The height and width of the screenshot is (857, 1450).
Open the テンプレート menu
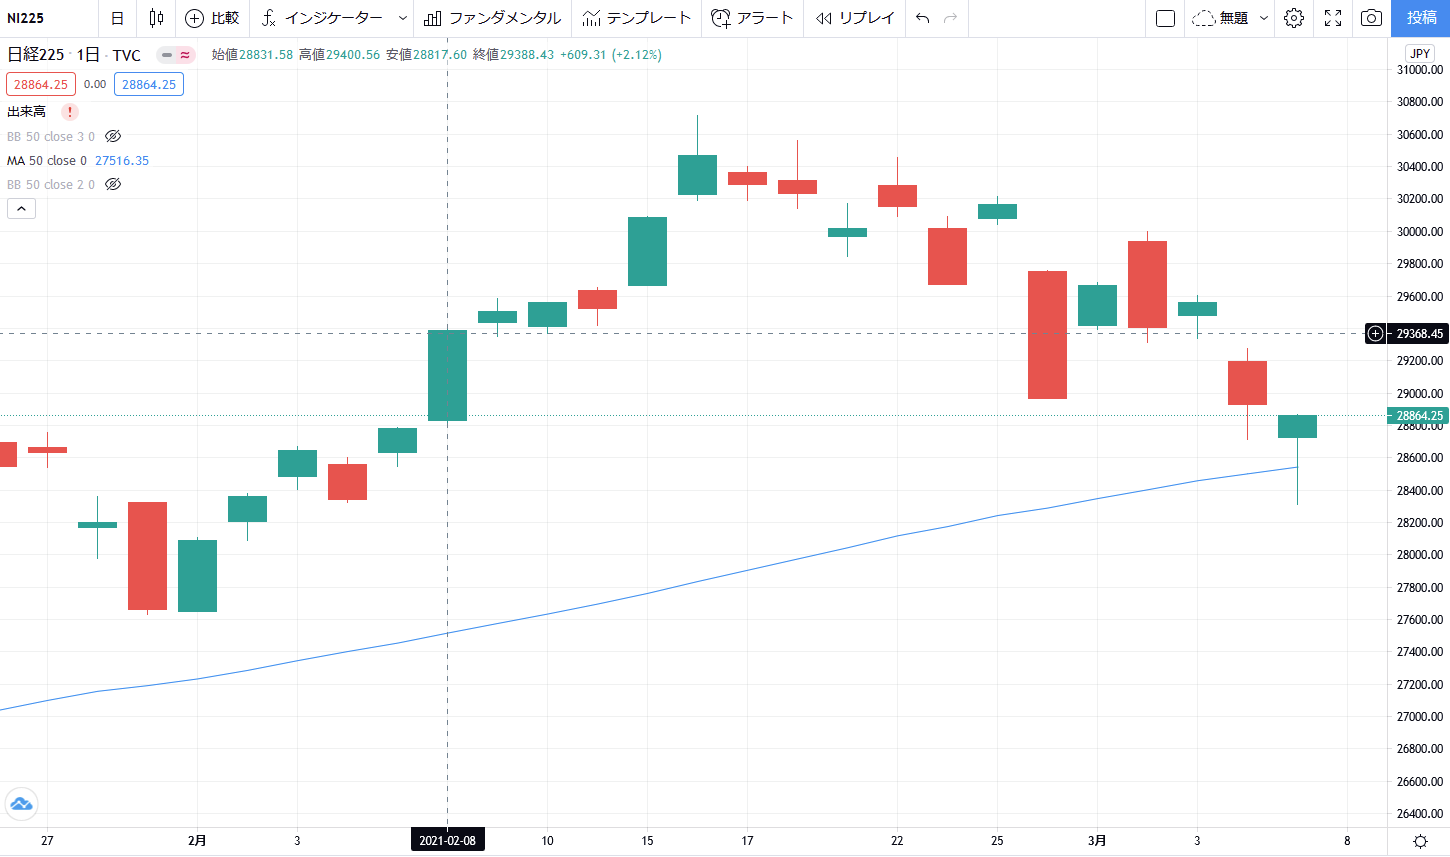(x=636, y=18)
